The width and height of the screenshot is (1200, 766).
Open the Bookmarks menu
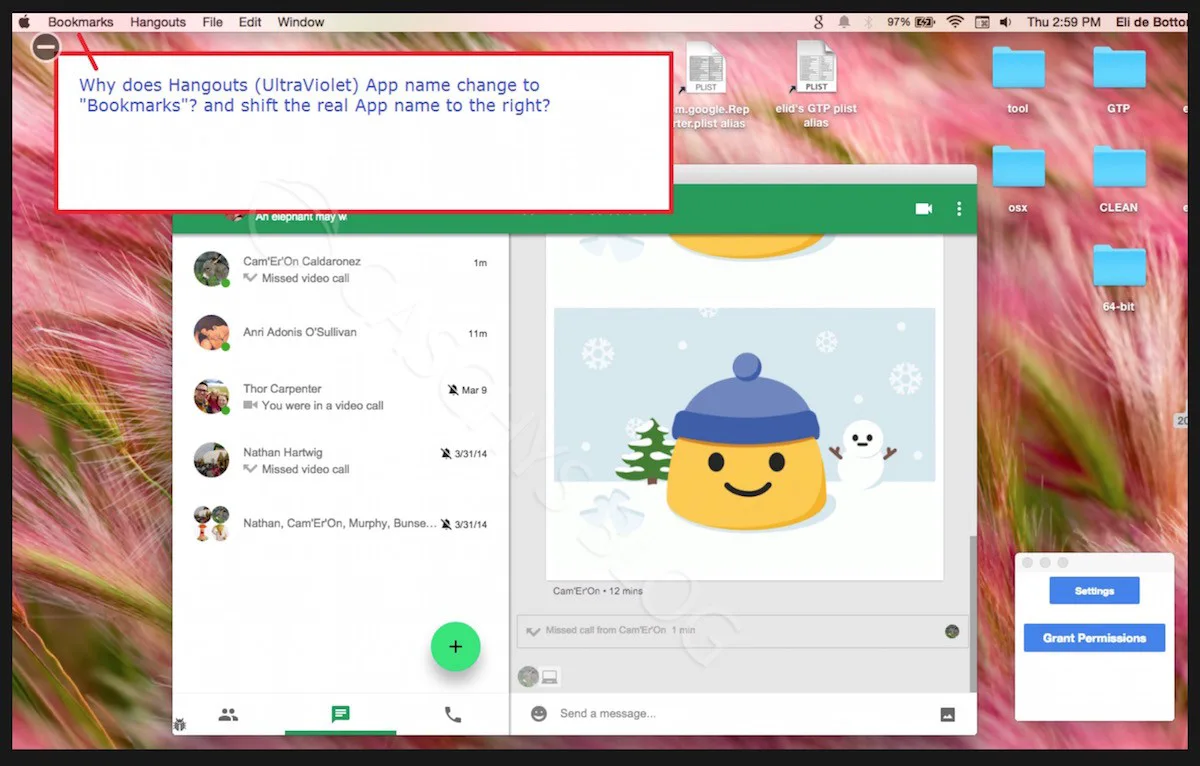coord(81,22)
